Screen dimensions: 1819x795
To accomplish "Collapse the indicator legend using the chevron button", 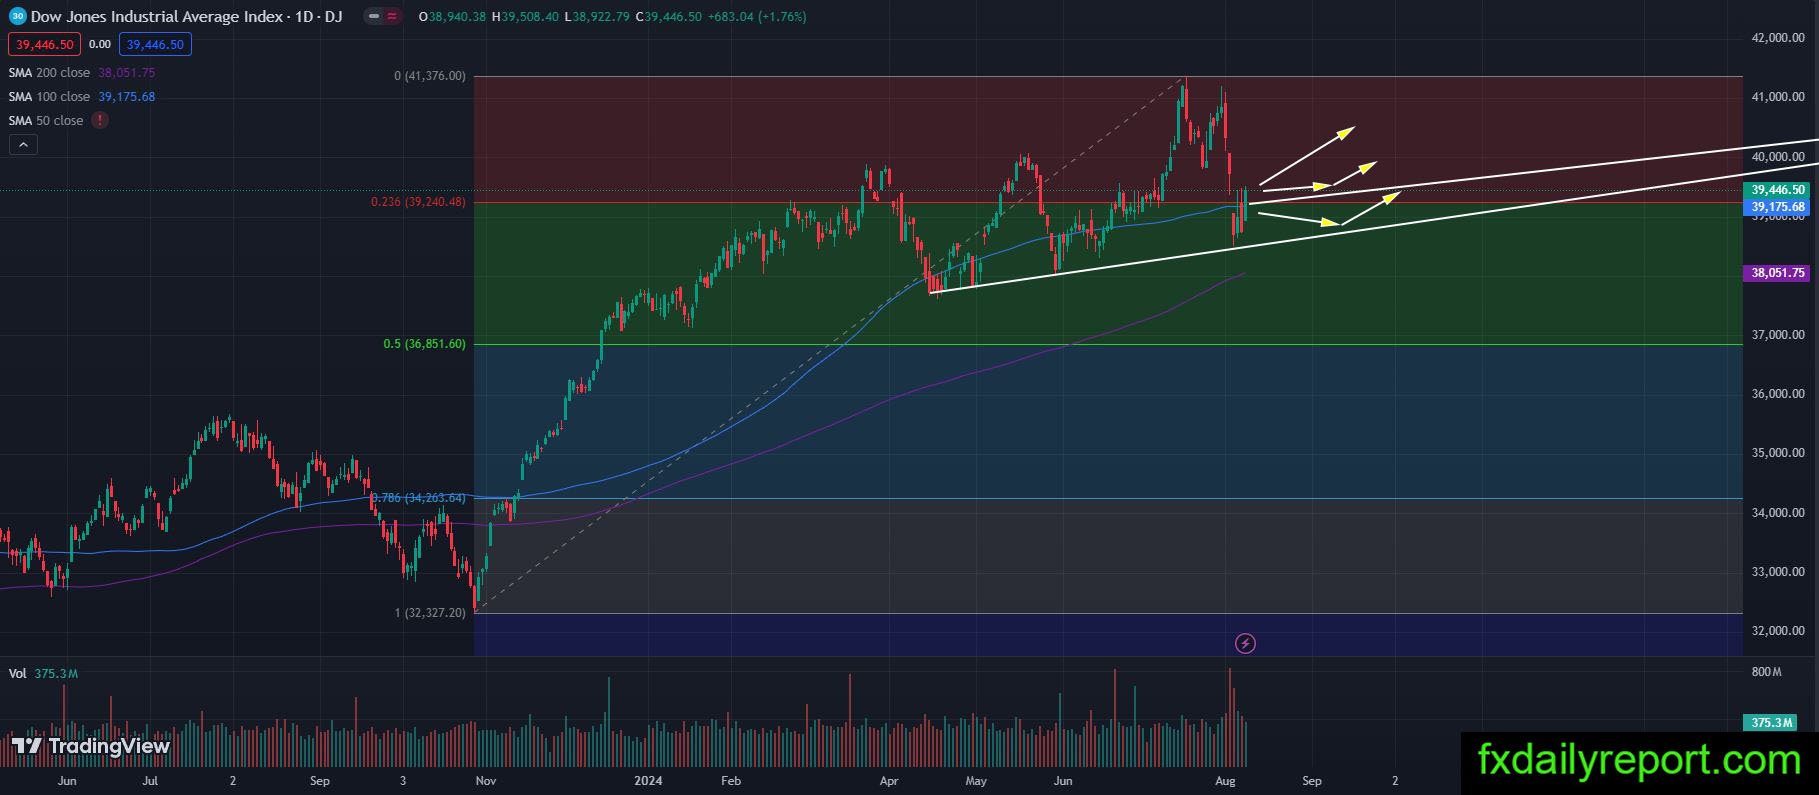I will pos(22,144).
